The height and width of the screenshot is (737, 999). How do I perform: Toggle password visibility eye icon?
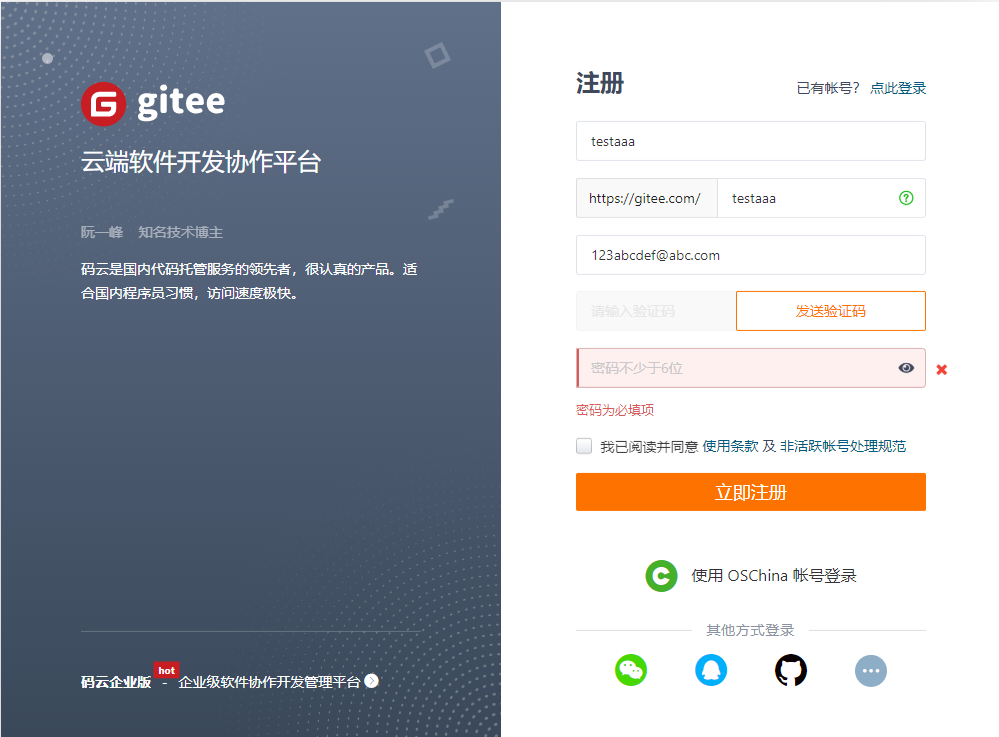[905, 368]
